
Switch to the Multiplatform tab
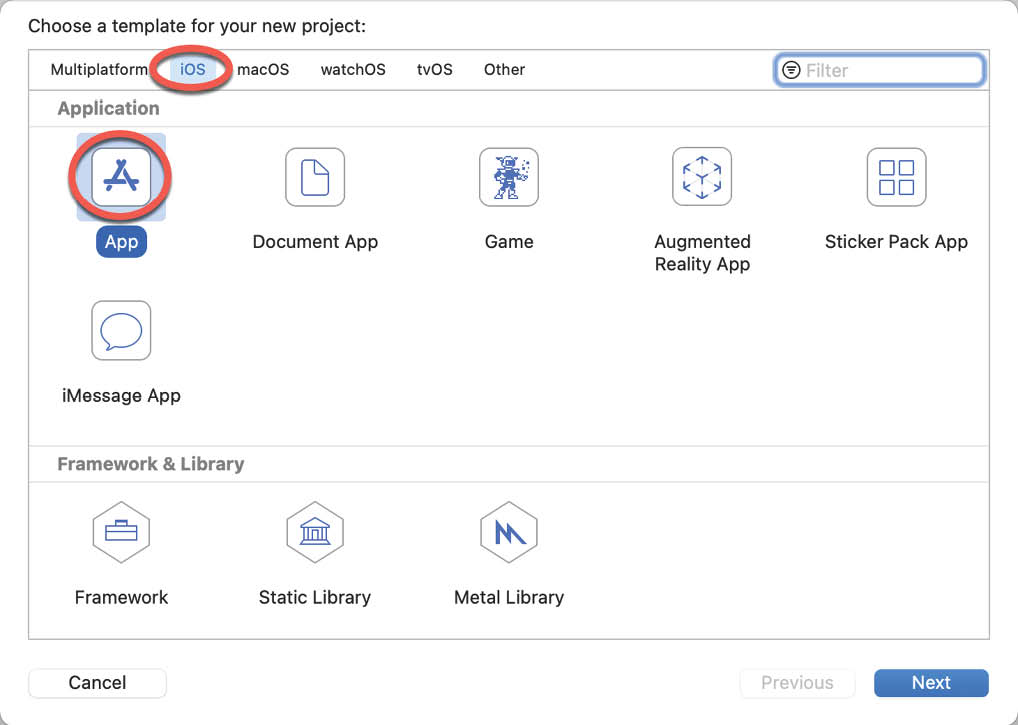point(99,69)
